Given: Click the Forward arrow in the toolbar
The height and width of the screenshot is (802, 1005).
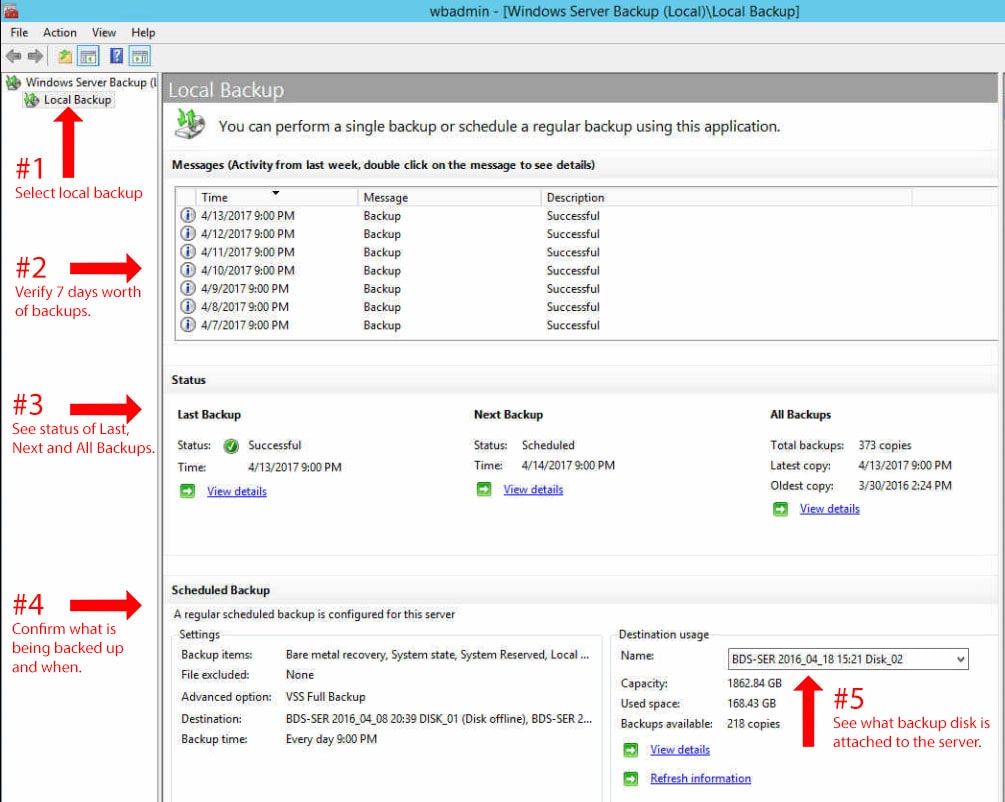Looking at the screenshot, I should click(35, 56).
